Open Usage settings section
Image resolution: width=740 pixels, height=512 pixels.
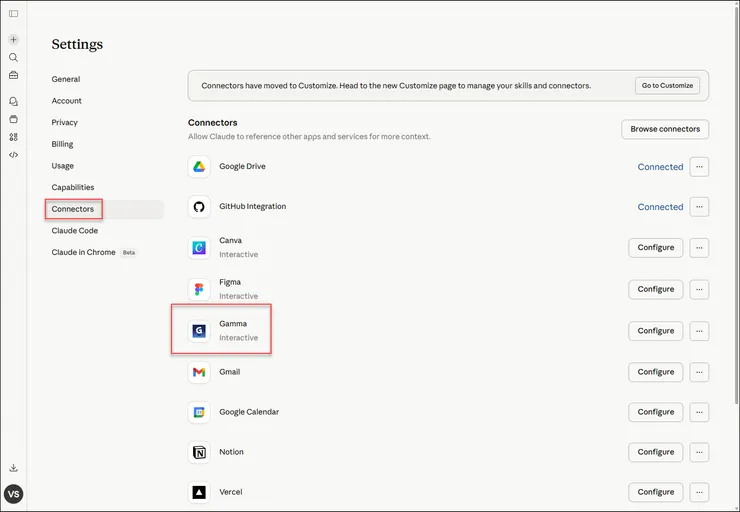(x=63, y=166)
